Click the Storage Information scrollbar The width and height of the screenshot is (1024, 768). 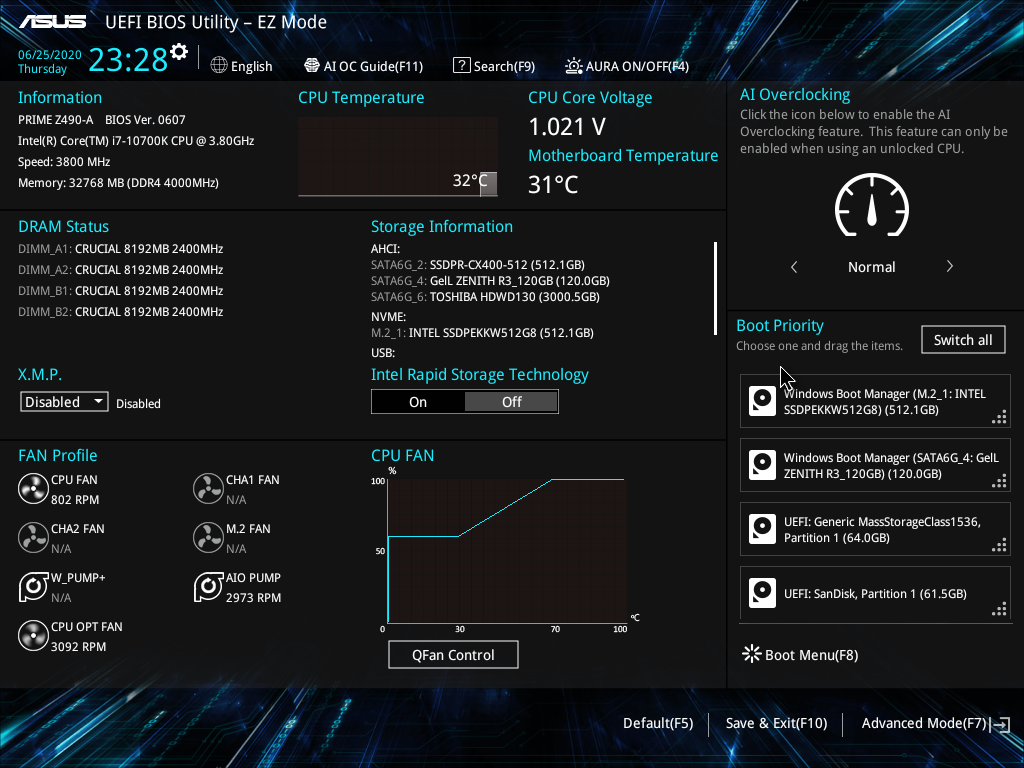tap(716, 288)
